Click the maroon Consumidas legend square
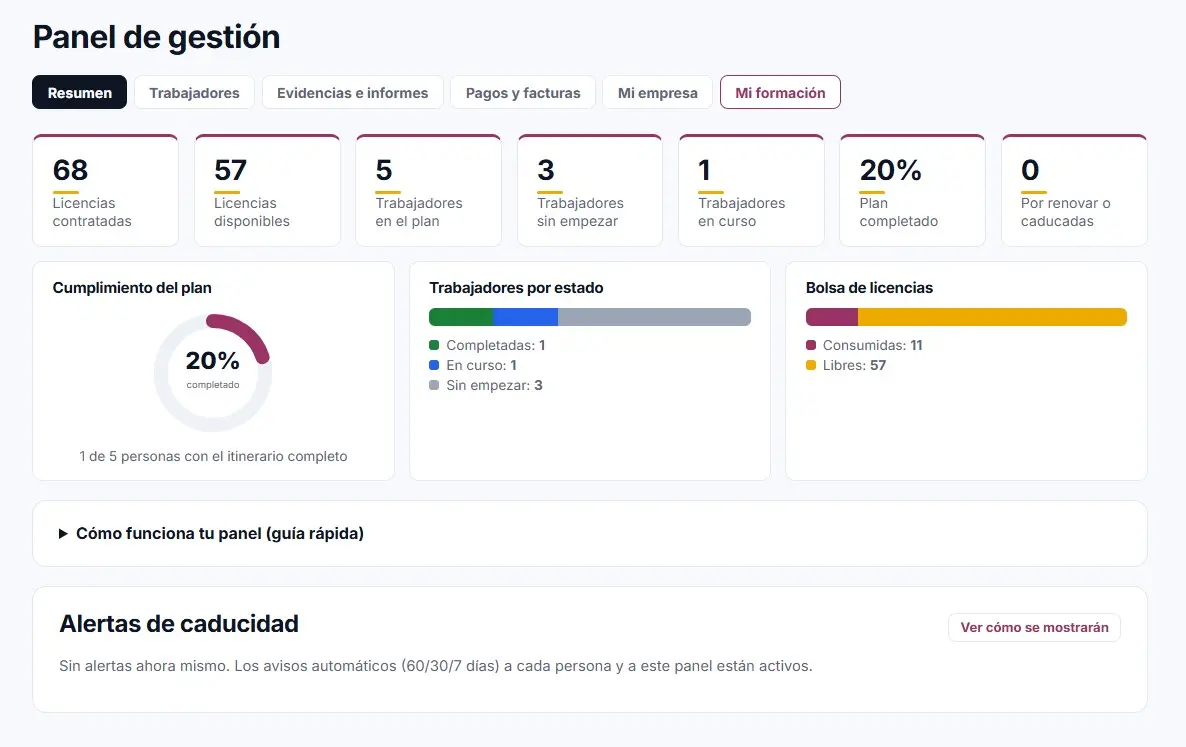 coord(811,345)
